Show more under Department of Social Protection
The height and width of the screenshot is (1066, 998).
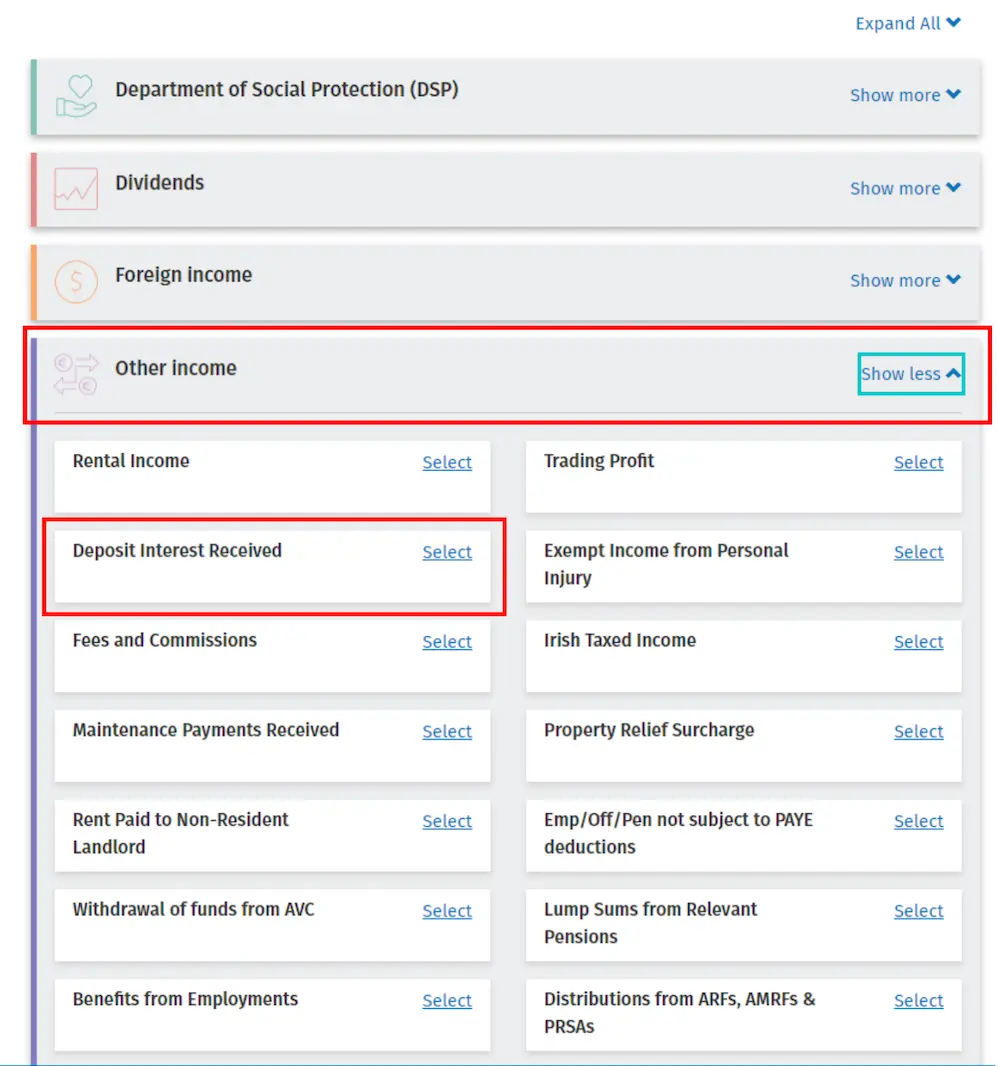(x=905, y=95)
